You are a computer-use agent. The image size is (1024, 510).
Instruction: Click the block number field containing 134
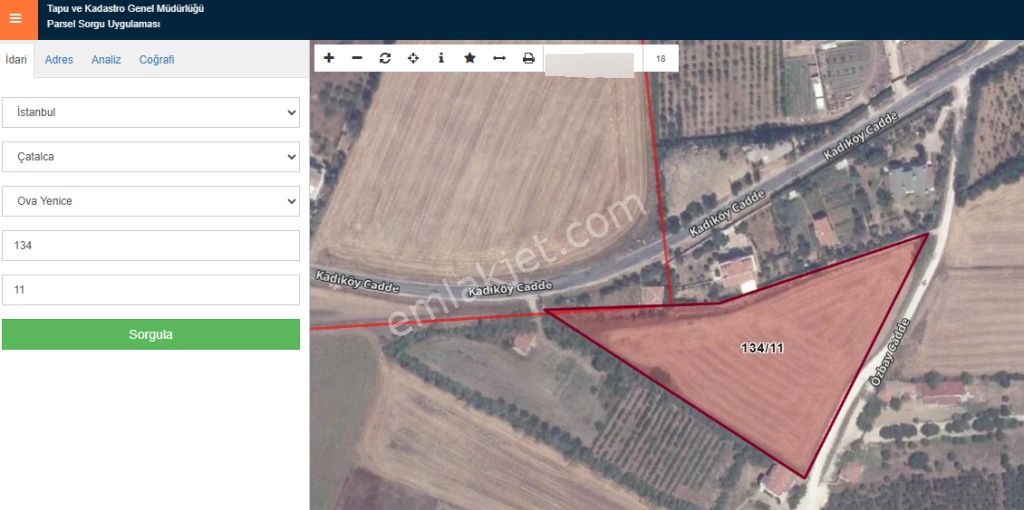click(x=151, y=245)
